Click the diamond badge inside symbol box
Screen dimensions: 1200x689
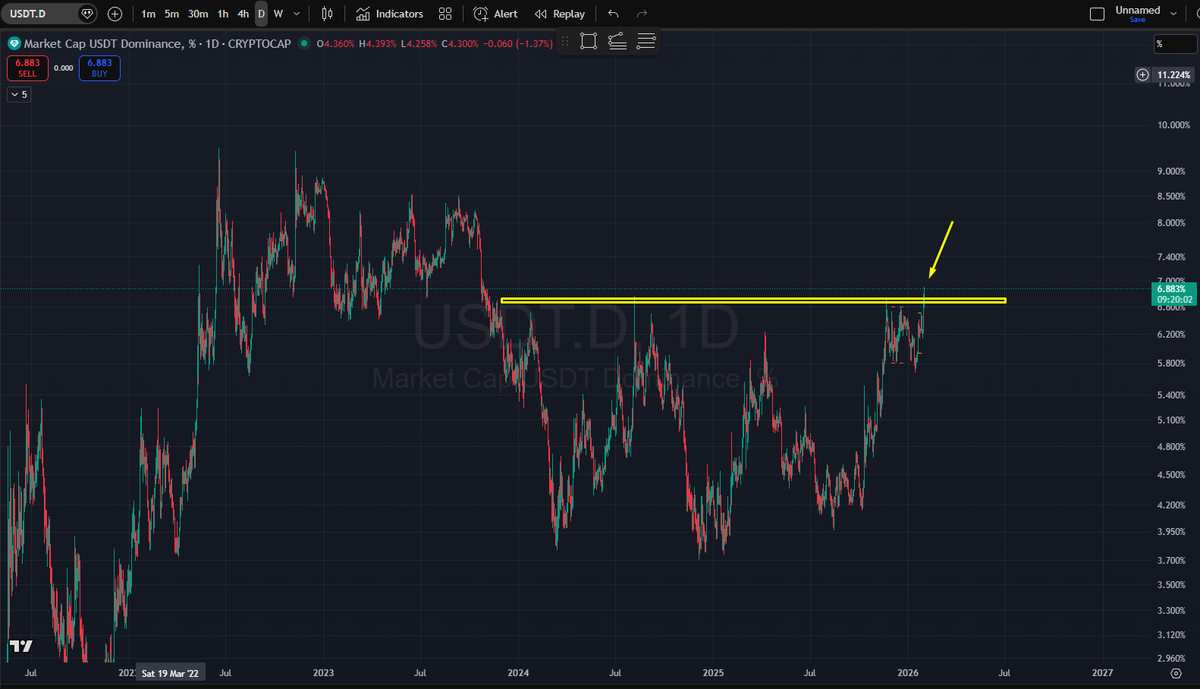coord(87,14)
